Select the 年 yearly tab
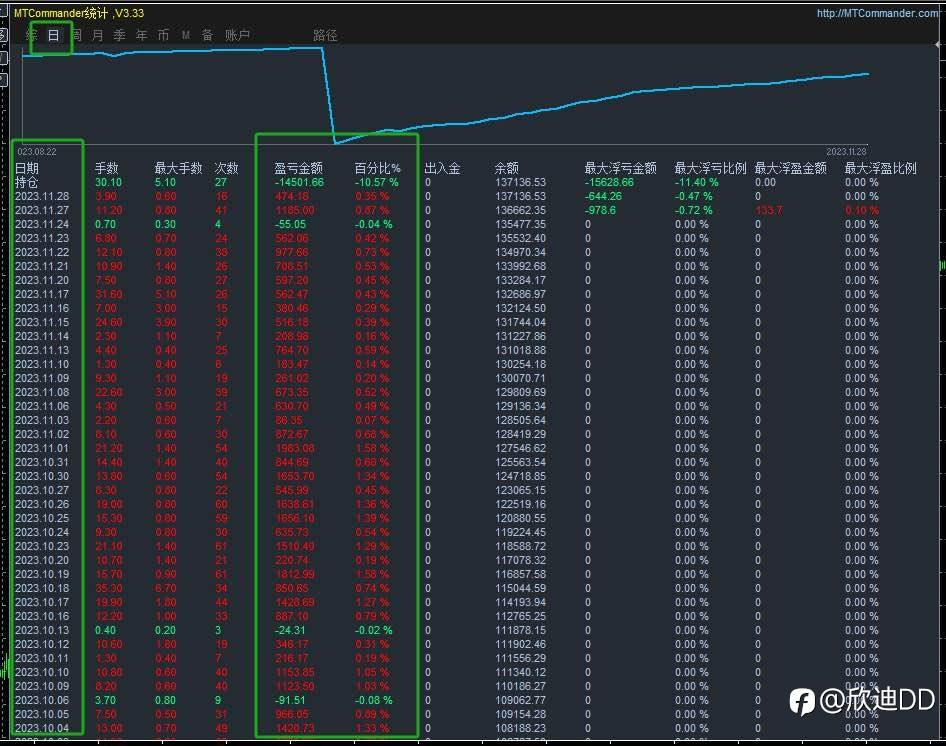 coord(141,35)
